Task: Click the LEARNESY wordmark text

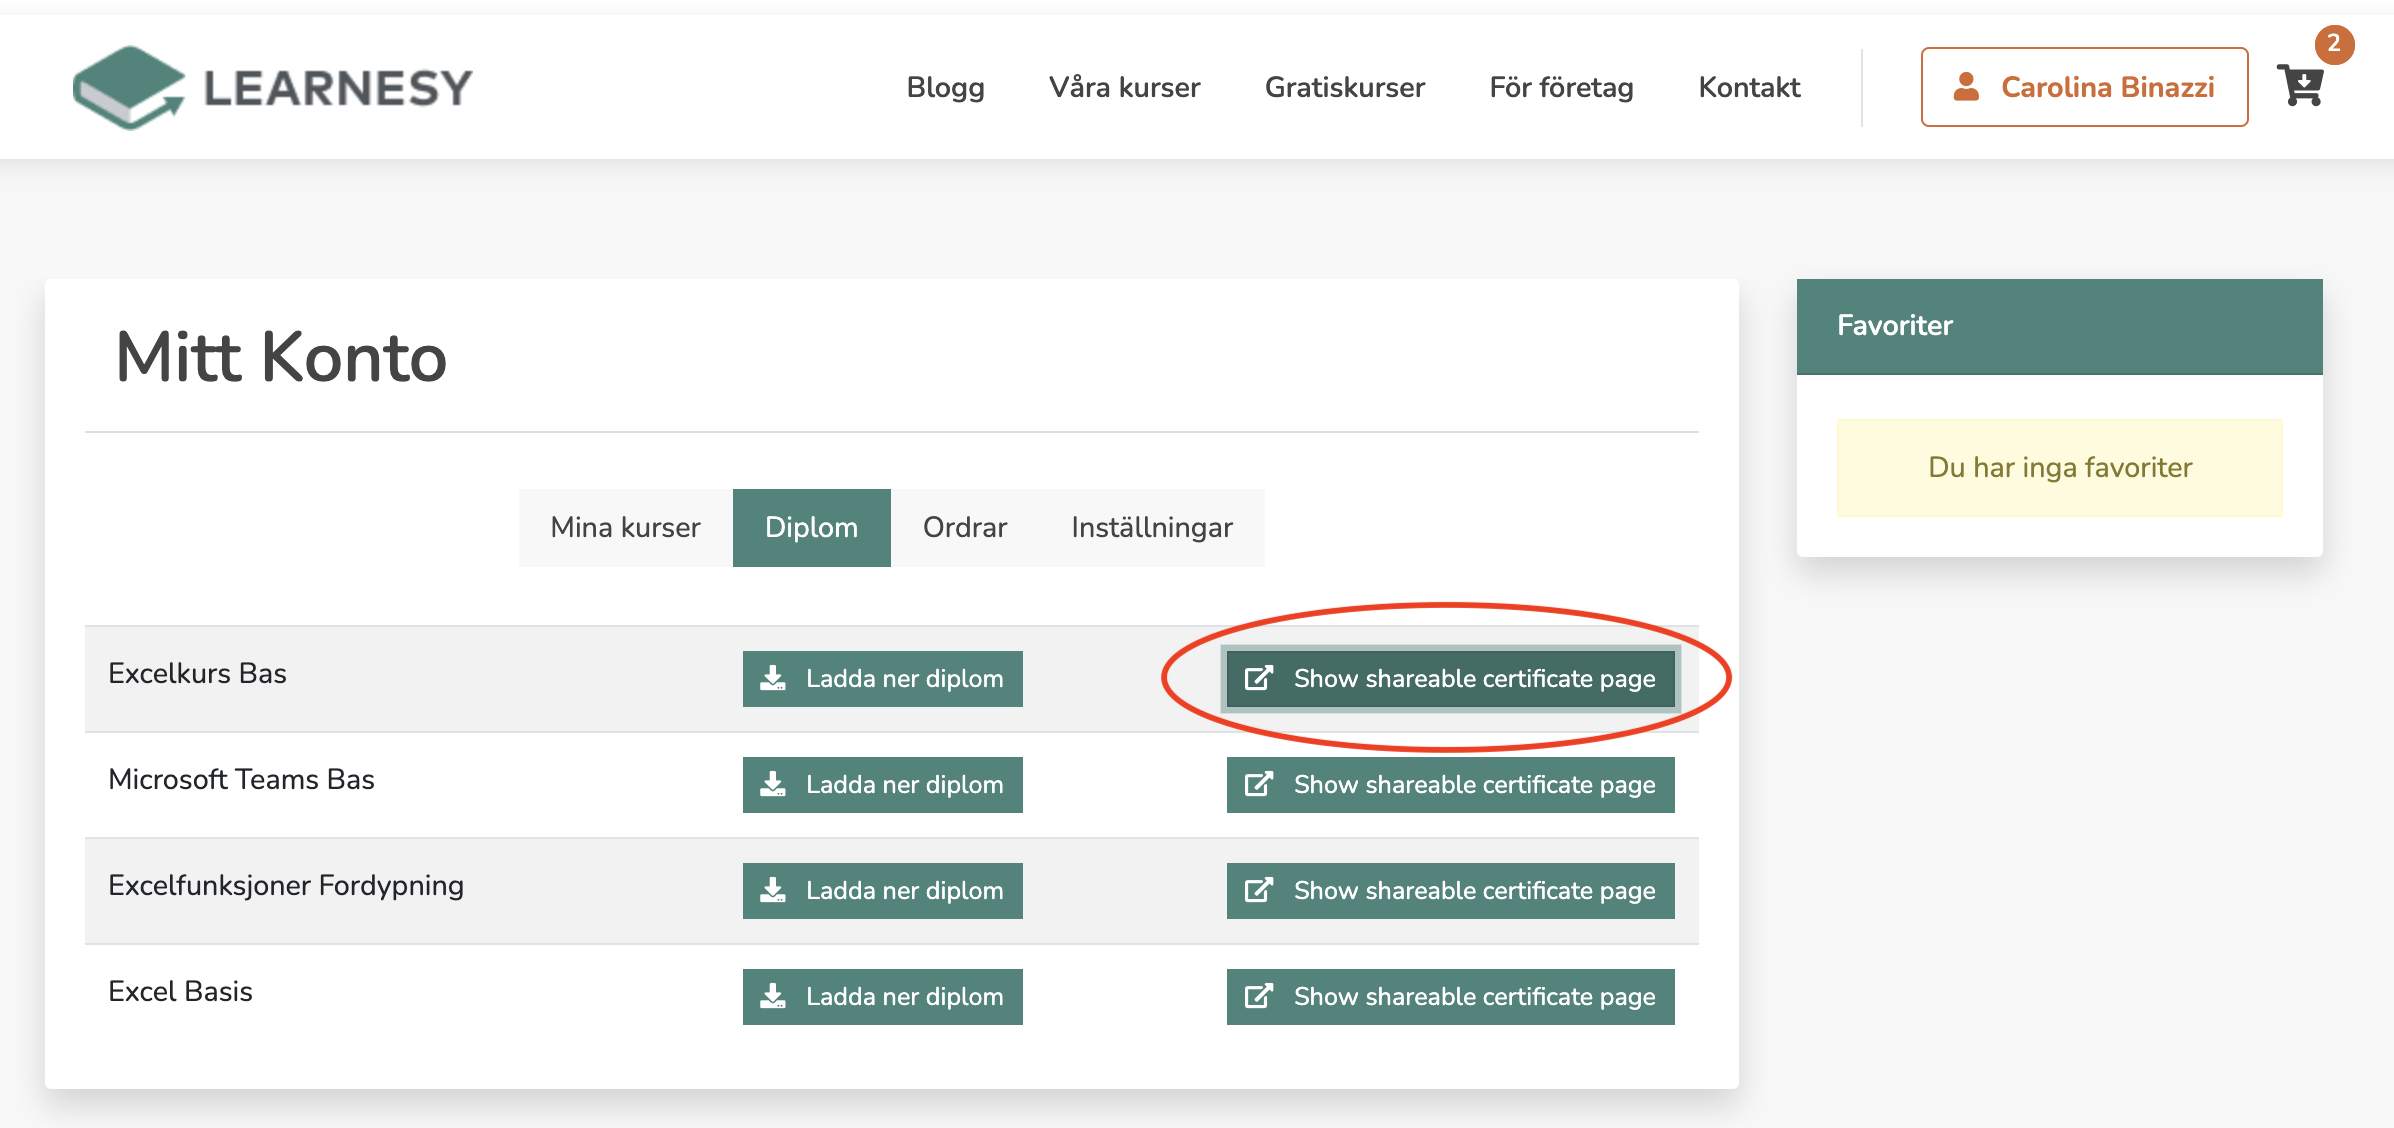Action: 338,88
